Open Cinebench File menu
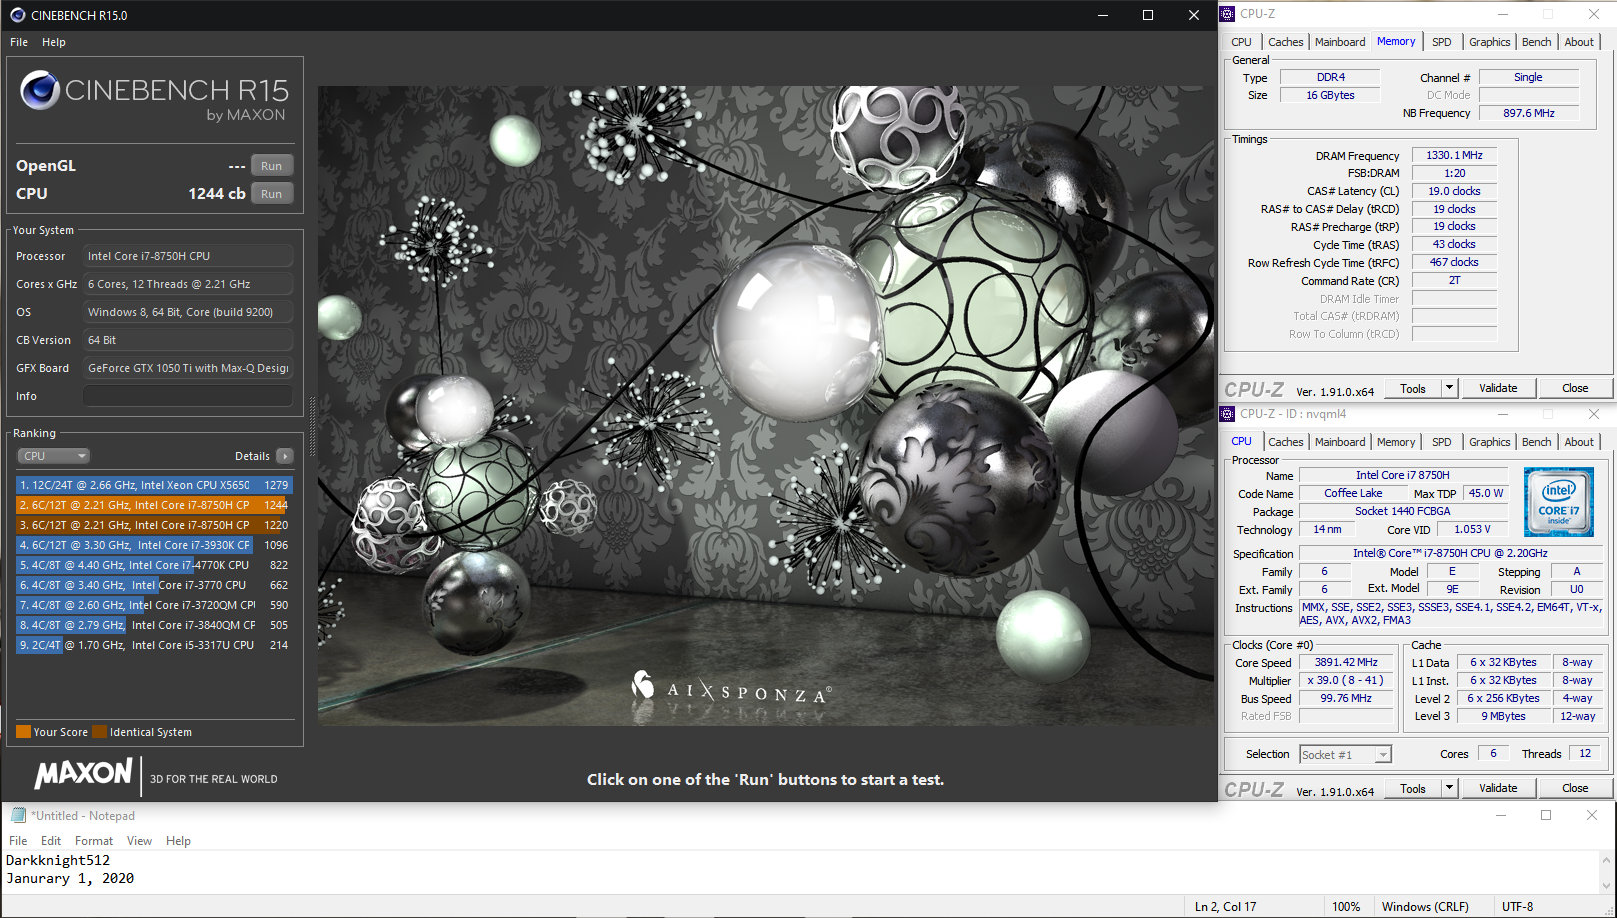The height and width of the screenshot is (918, 1617). point(19,42)
